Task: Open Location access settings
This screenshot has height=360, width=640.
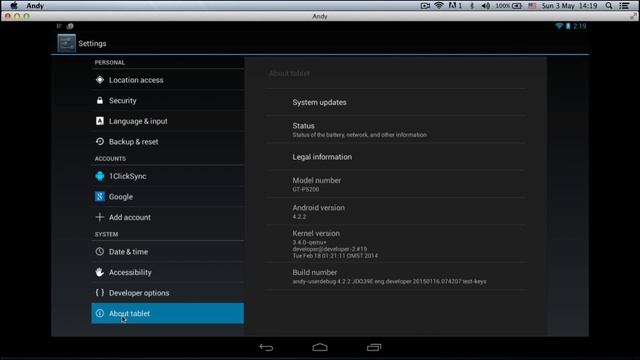Action: pyautogui.click(x=167, y=80)
